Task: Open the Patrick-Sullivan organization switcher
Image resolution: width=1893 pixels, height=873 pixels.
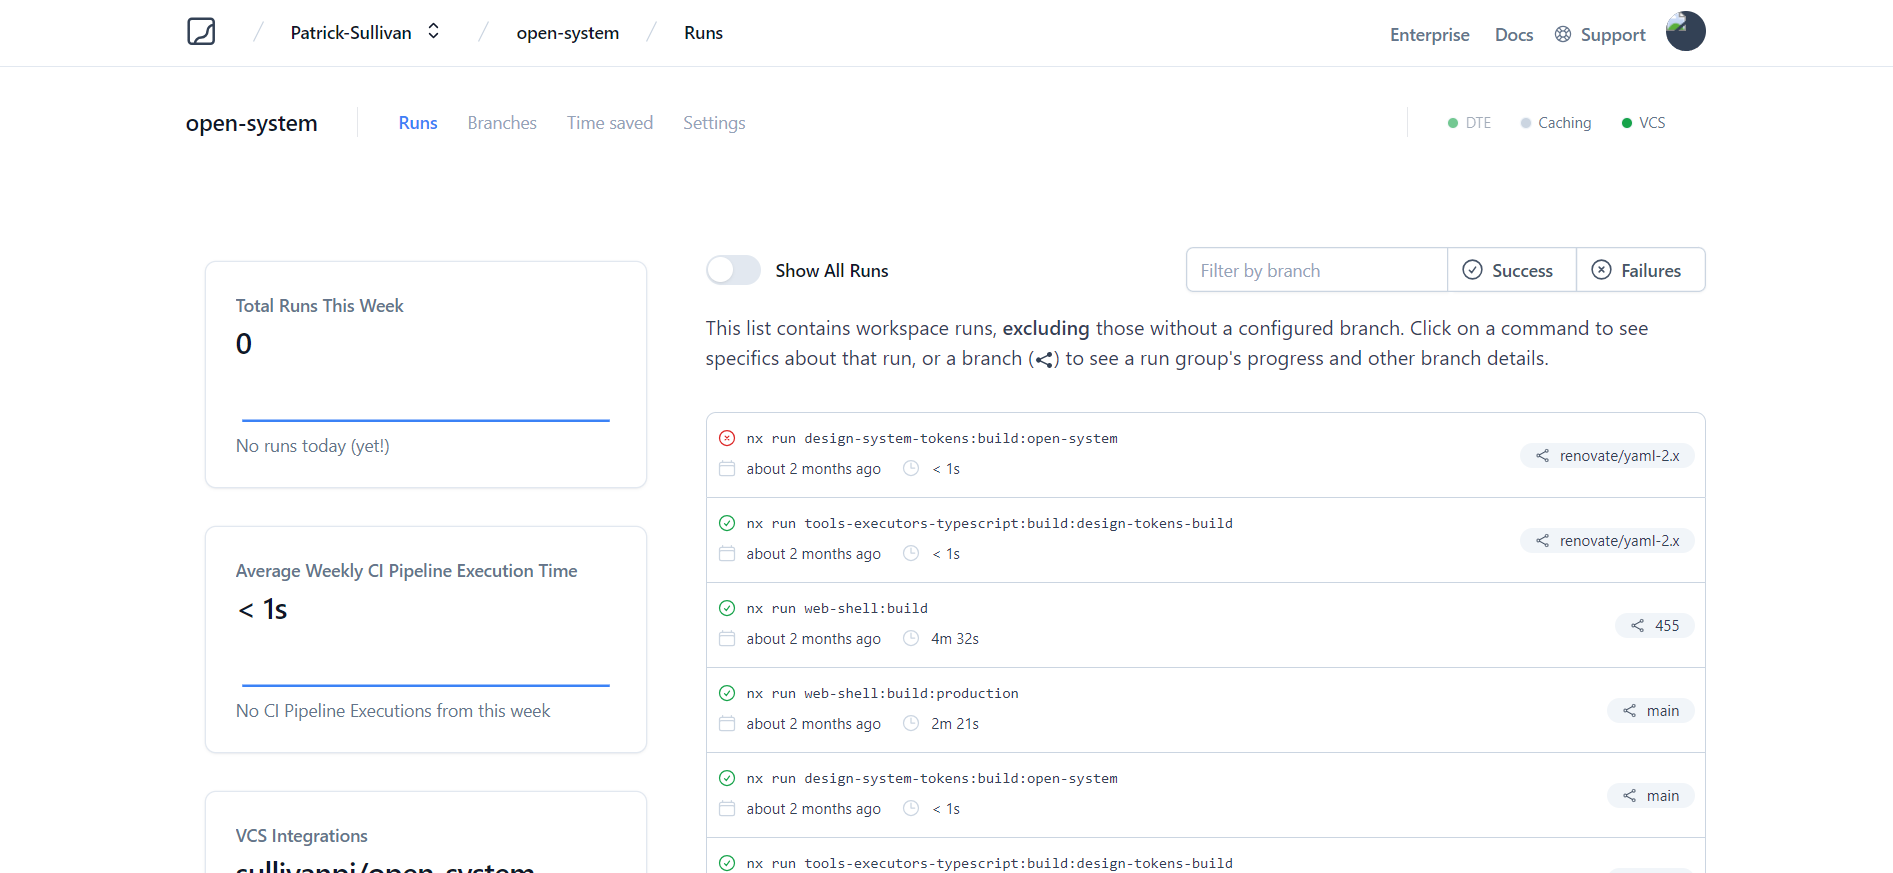Action: (365, 32)
